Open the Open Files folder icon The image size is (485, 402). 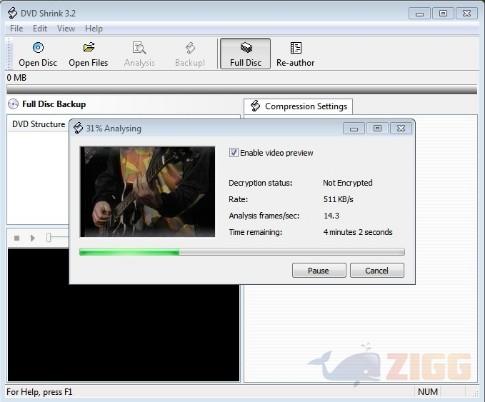coord(89,47)
